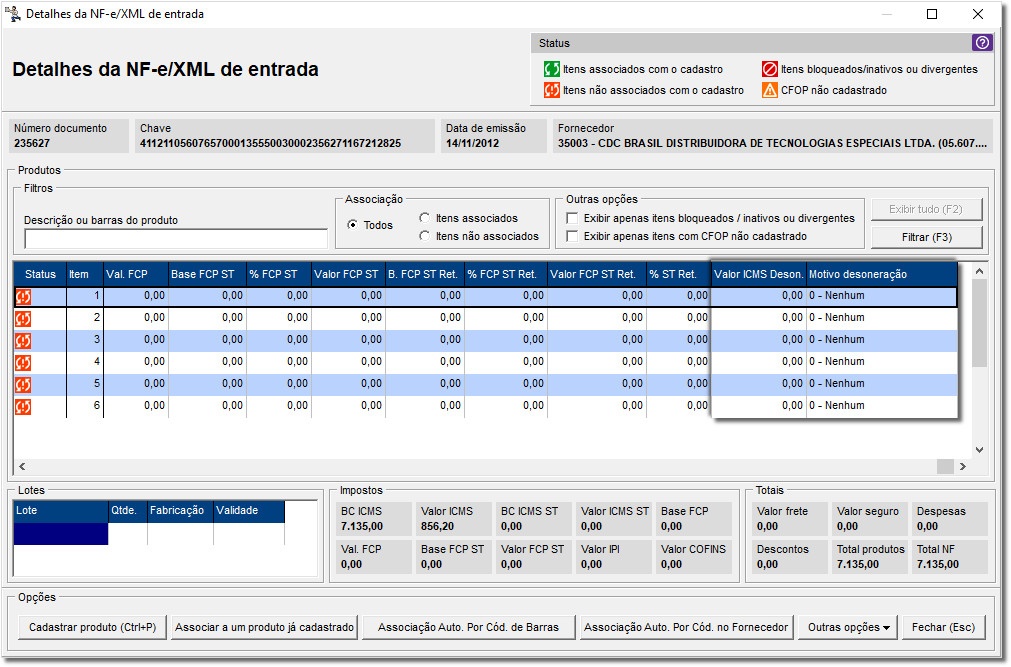Click the '% FCP ST Ret.' column header
The height and width of the screenshot is (667, 1011).
(506, 274)
